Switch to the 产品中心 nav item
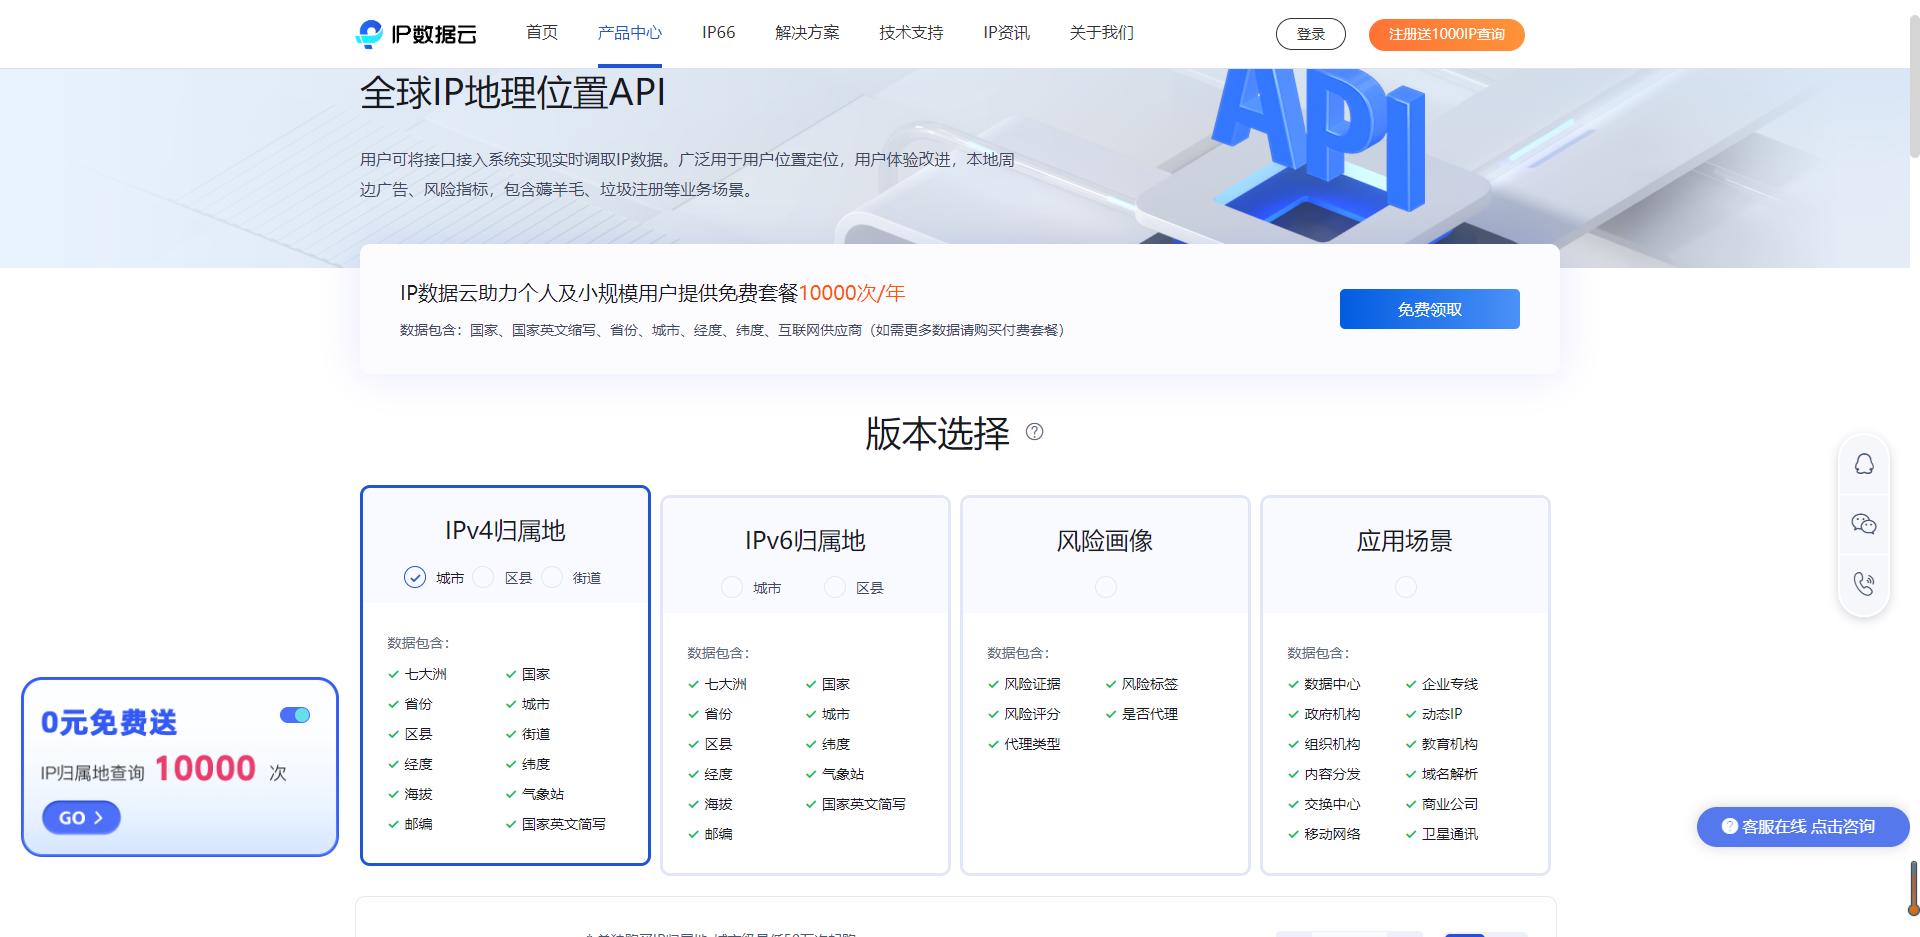The width and height of the screenshot is (1920, 937). [629, 33]
